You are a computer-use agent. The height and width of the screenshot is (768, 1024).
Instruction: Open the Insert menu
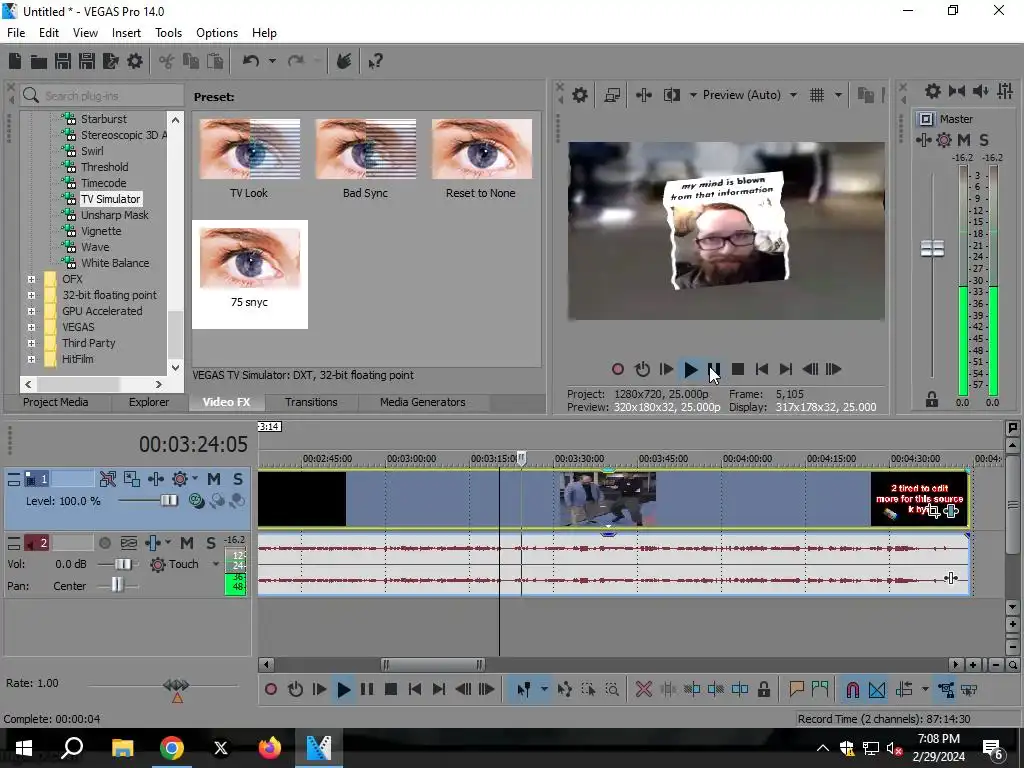(x=126, y=33)
